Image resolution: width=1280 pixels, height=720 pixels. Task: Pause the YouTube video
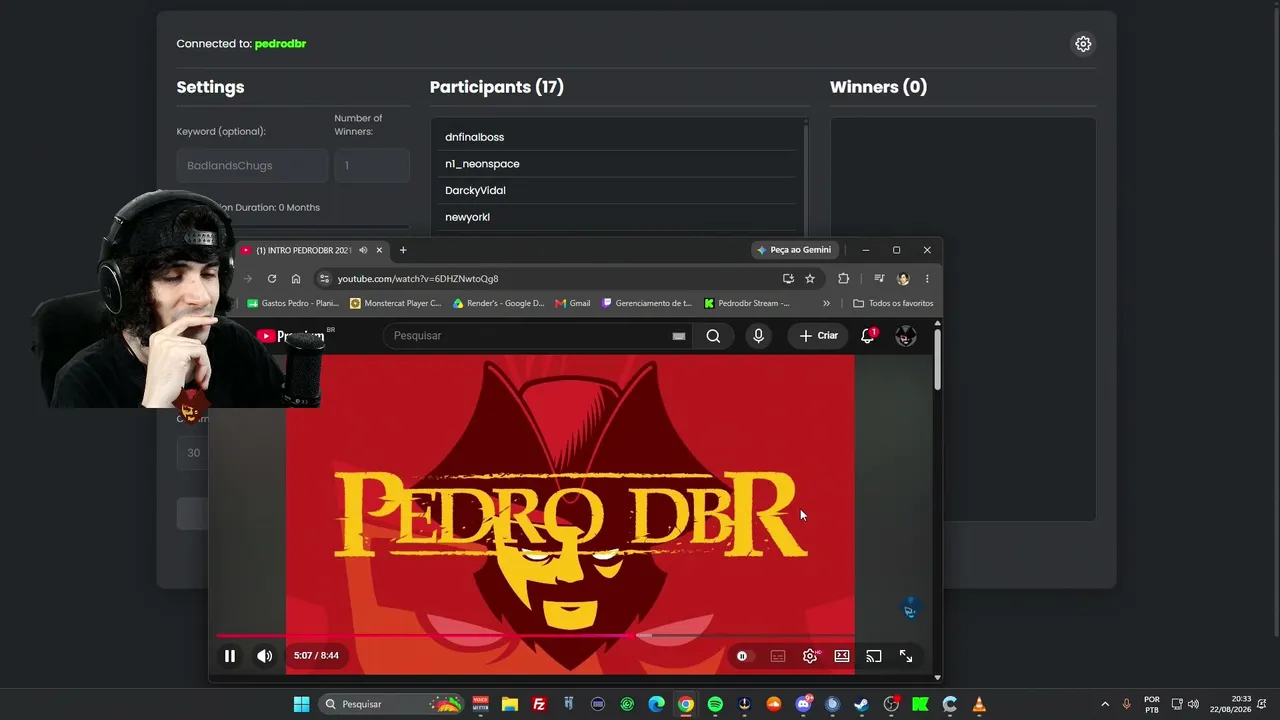click(230, 656)
